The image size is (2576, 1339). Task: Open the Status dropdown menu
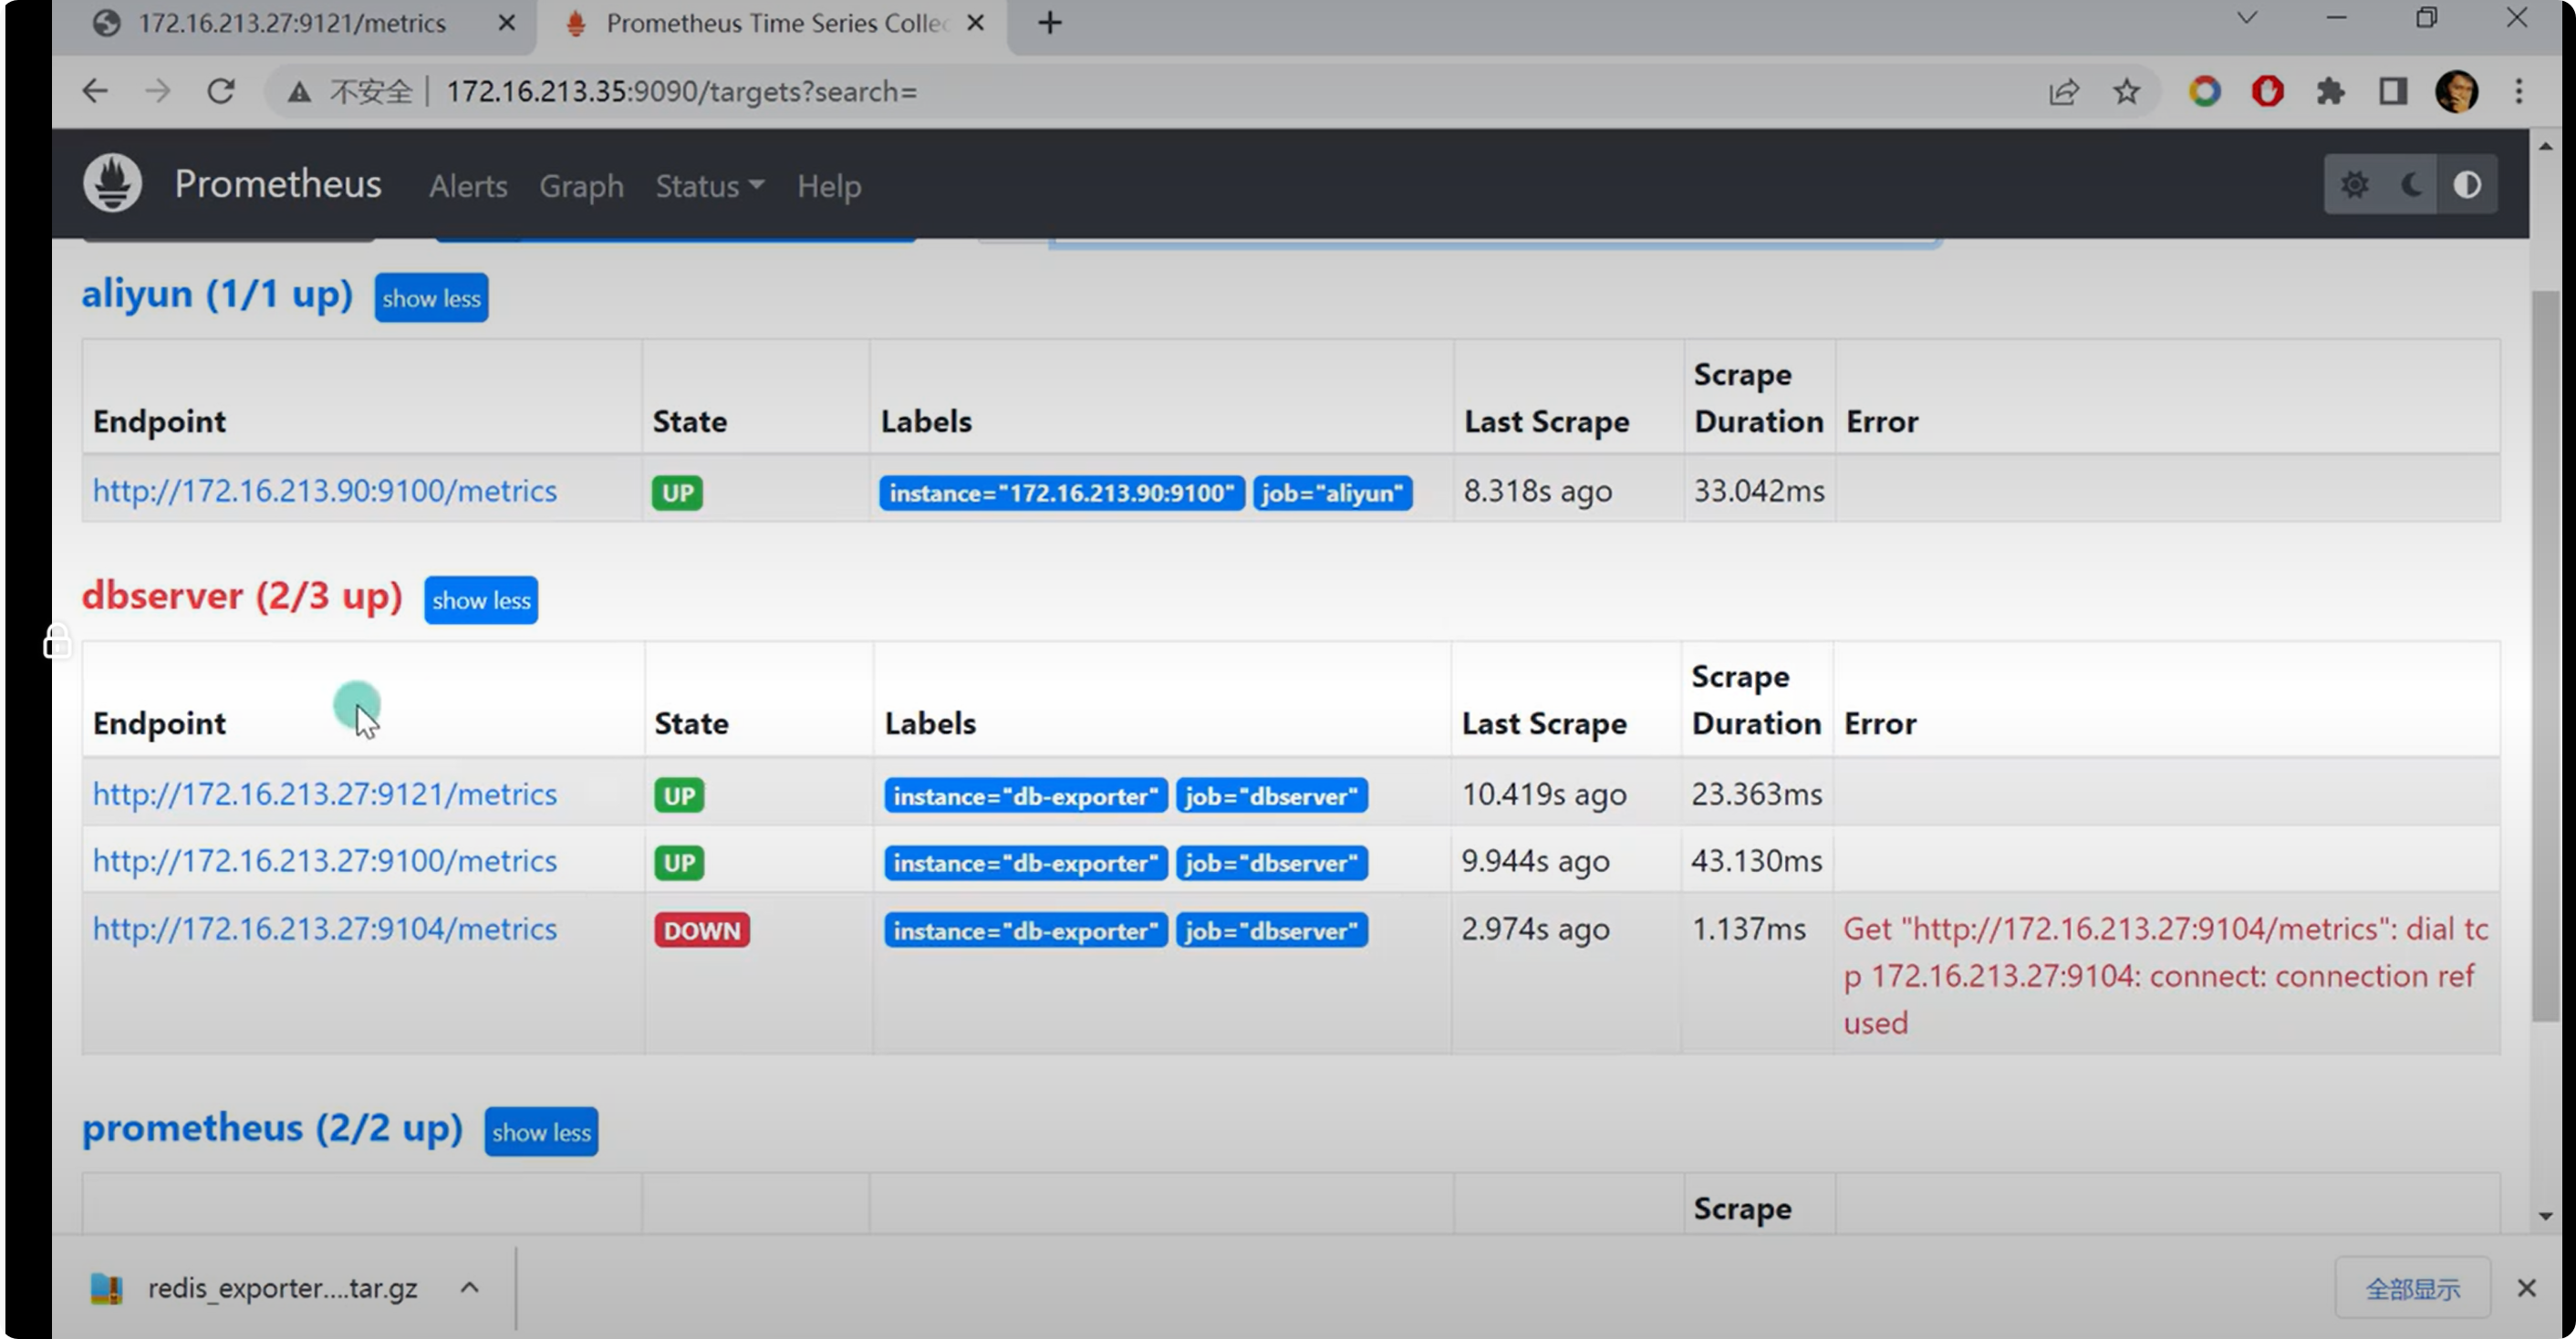click(709, 186)
